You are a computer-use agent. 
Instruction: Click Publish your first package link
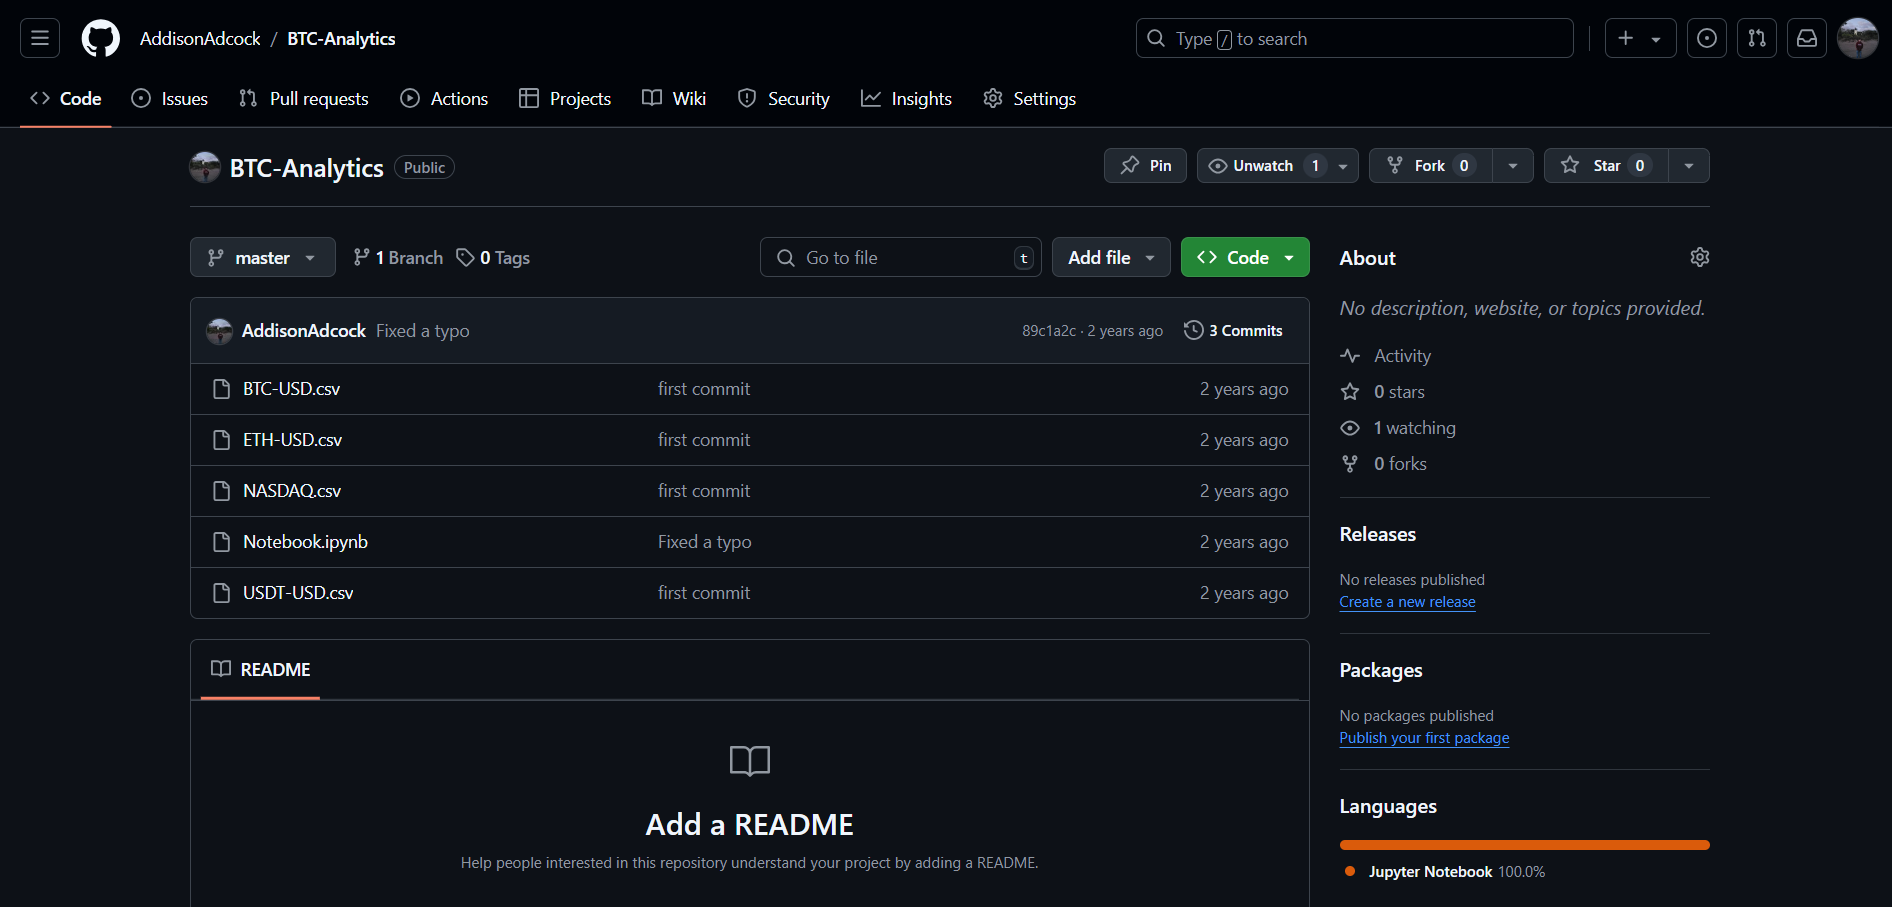[x=1424, y=738]
